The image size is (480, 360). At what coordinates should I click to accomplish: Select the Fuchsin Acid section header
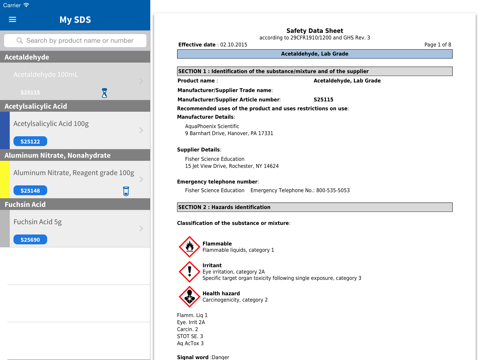pyautogui.click(x=75, y=204)
